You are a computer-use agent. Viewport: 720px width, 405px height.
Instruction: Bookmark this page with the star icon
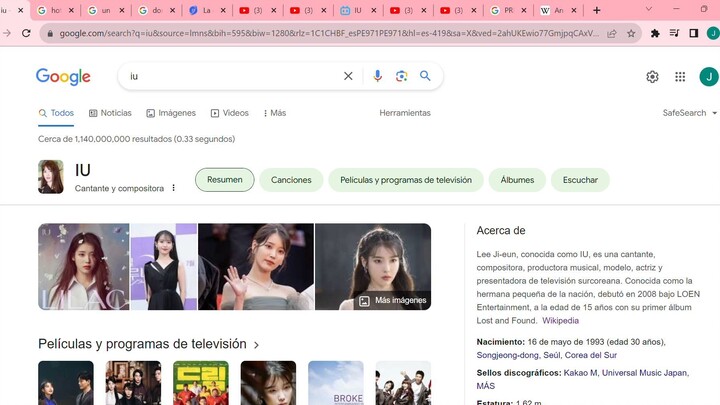pyautogui.click(x=631, y=34)
